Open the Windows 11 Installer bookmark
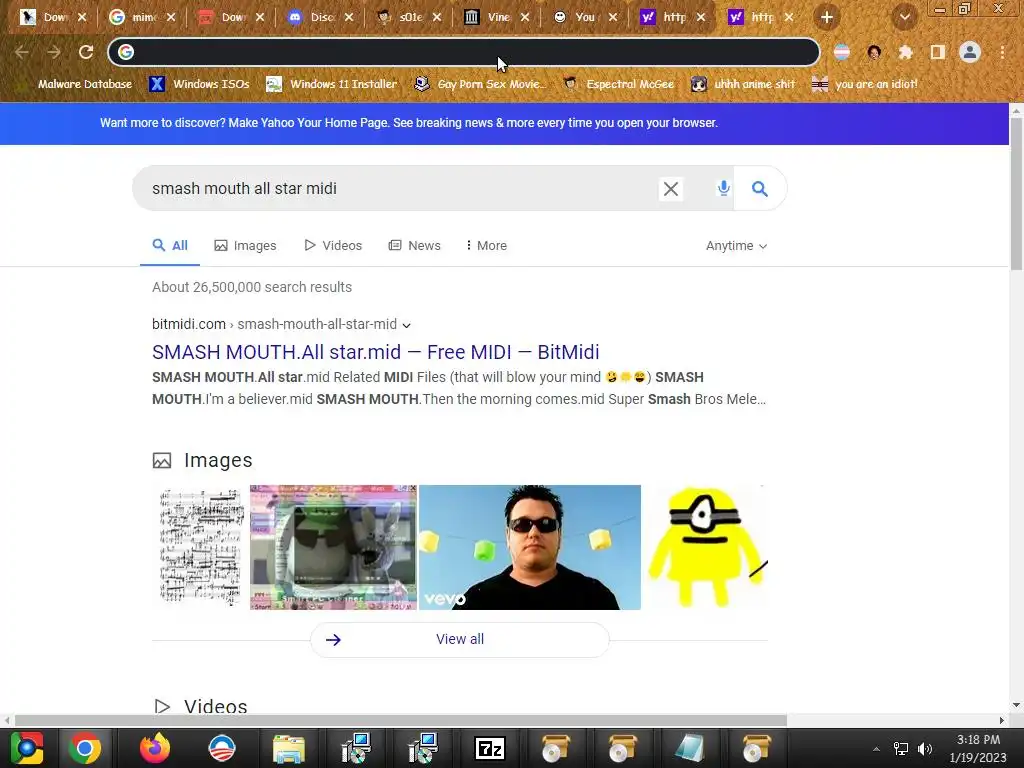Viewport: 1024px width, 768px height. [332, 84]
